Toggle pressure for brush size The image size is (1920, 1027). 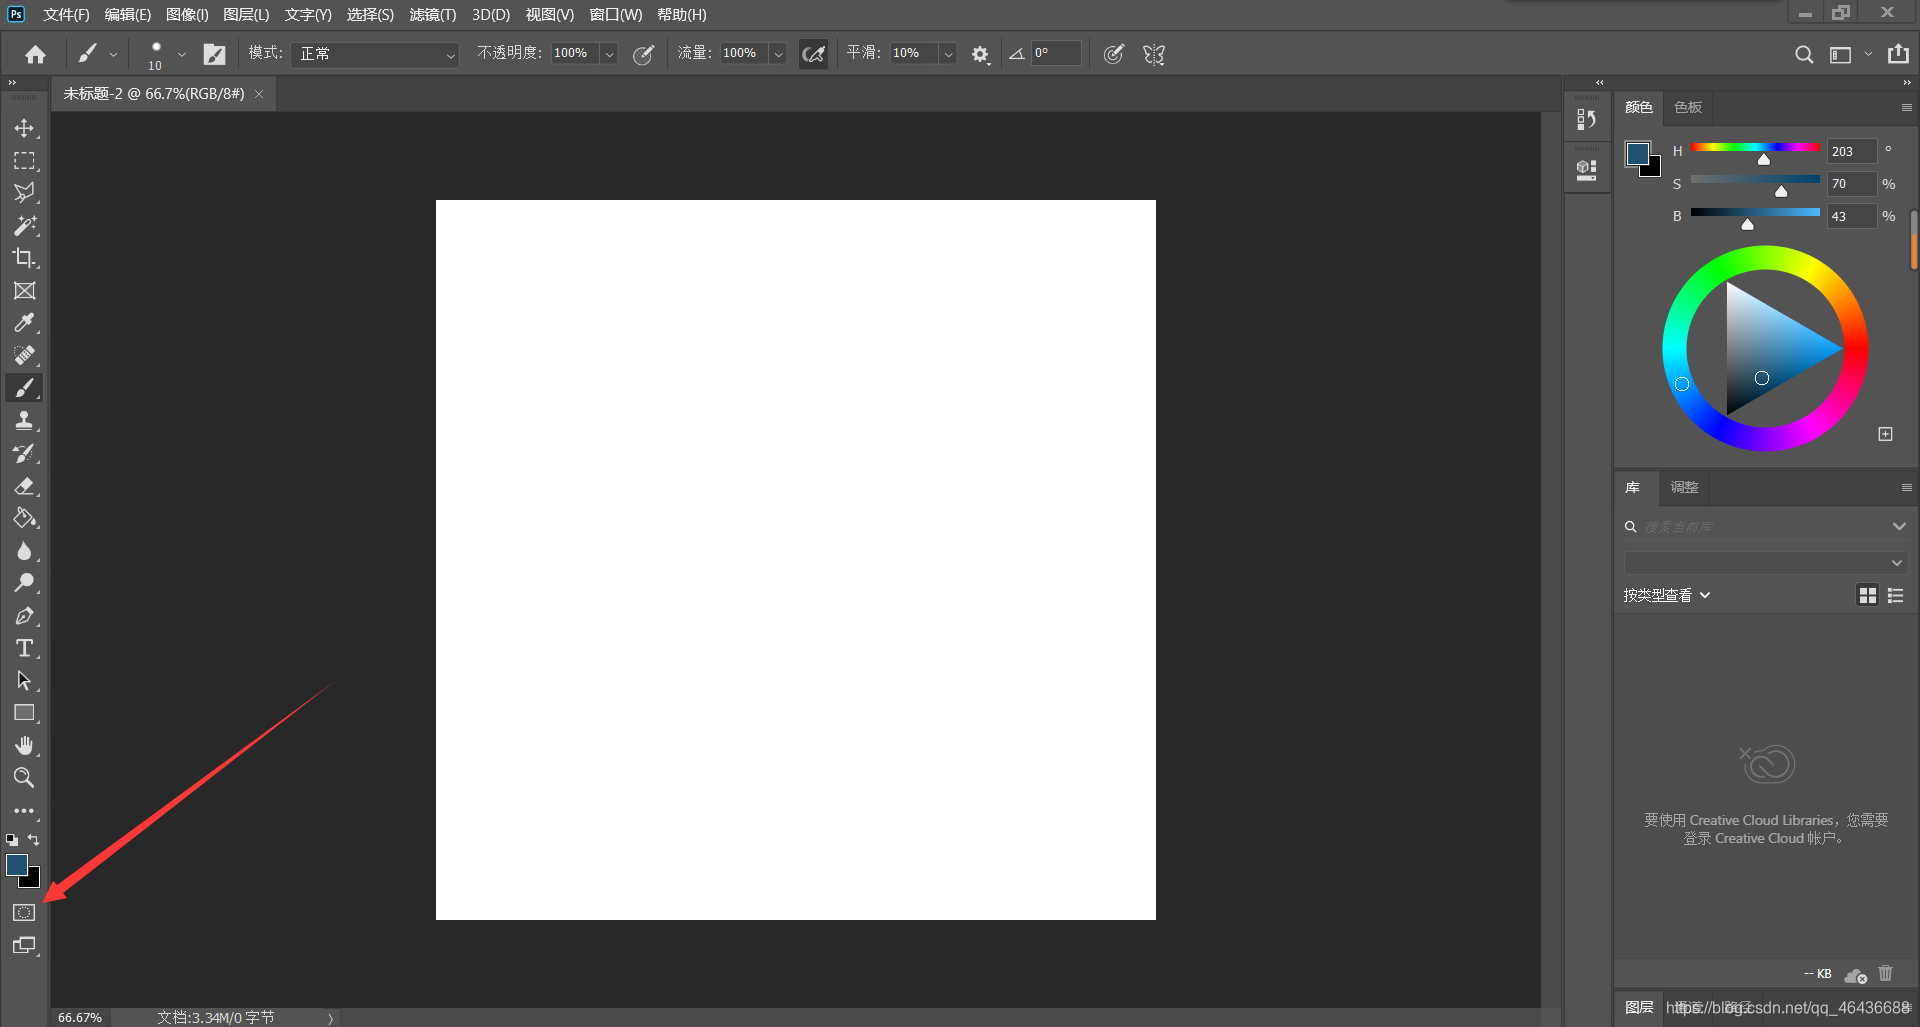(1114, 54)
